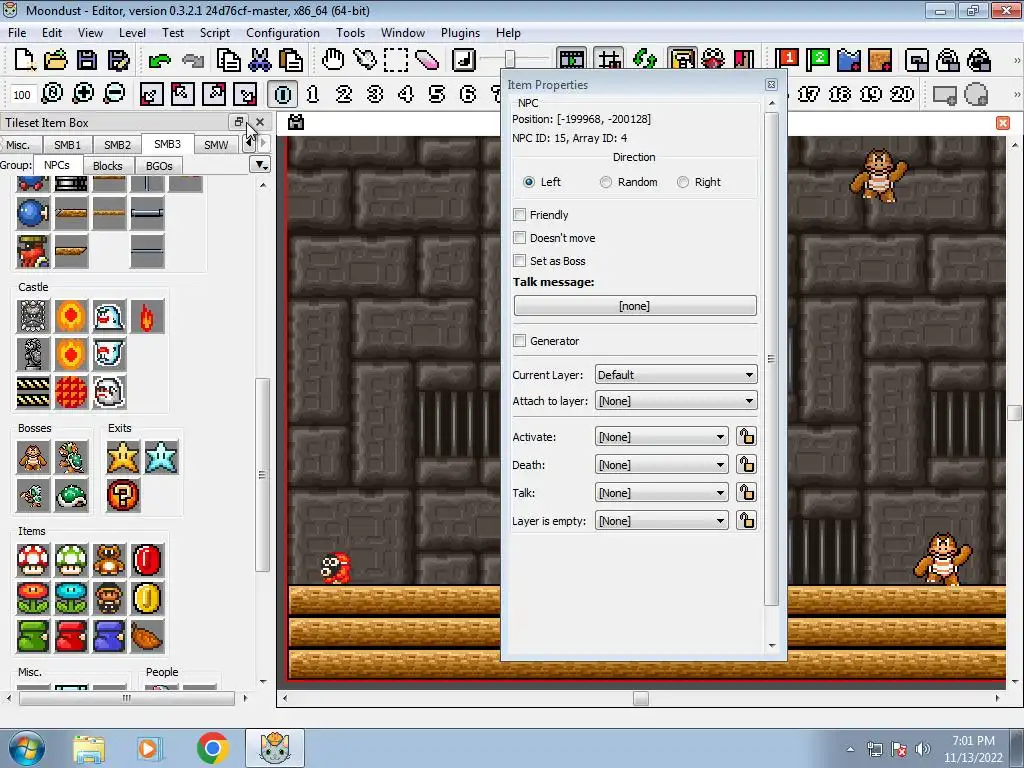Click the green Undo arrow
Screen dimensions: 1024x768
[159, 60]
